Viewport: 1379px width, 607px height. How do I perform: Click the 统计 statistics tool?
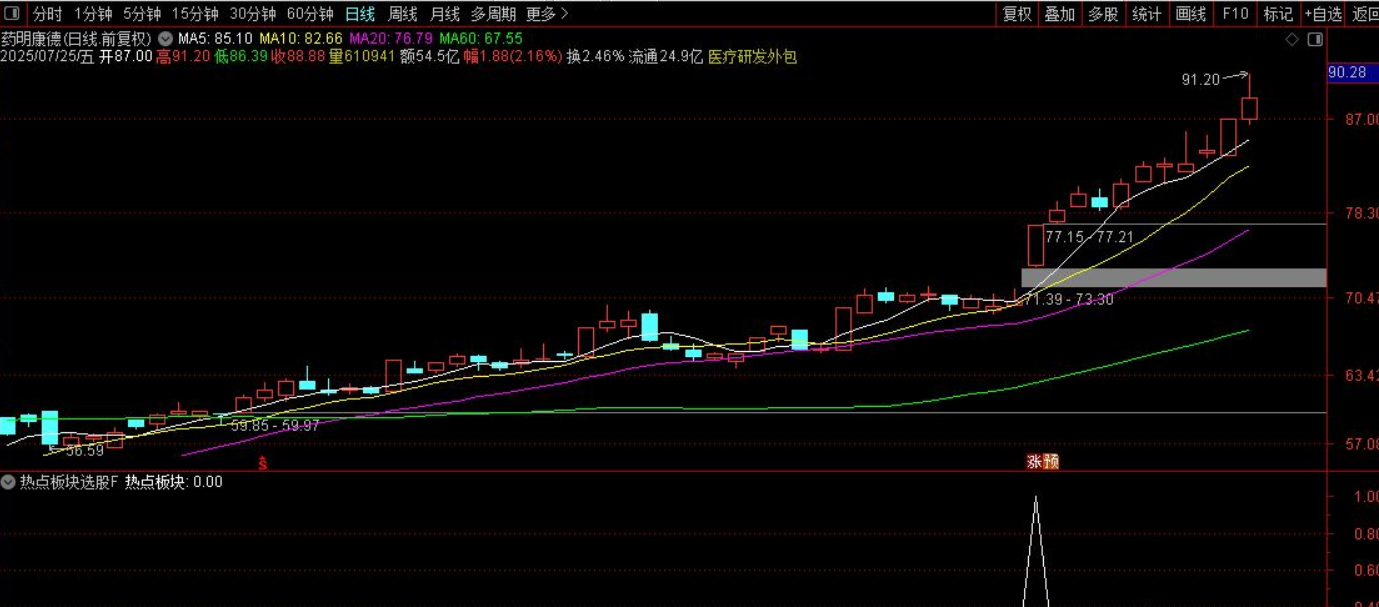pos(1147,13)
